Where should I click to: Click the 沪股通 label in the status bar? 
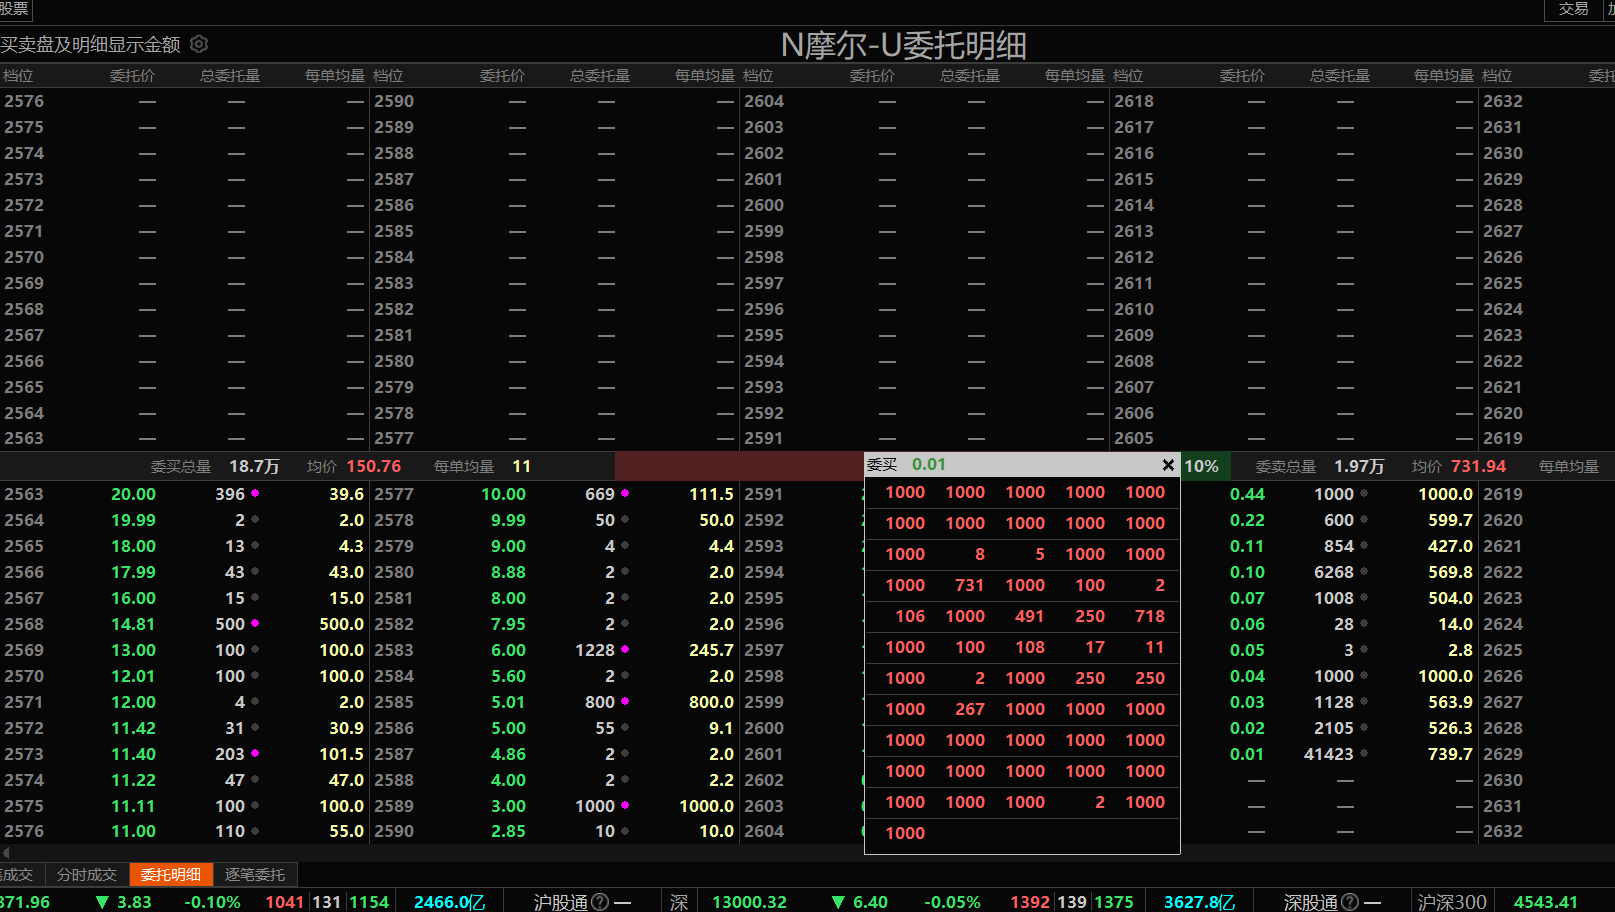561,902
